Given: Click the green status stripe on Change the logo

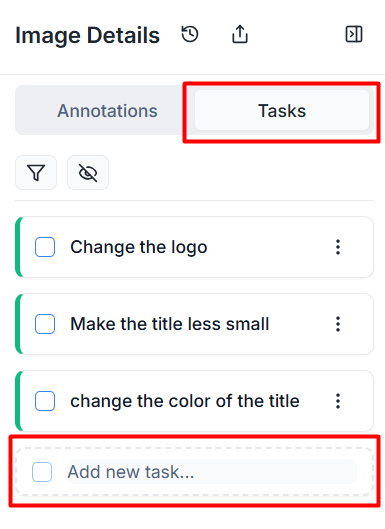Looking at the screenshot, I should pyautogui.click(x=19, y=247).
